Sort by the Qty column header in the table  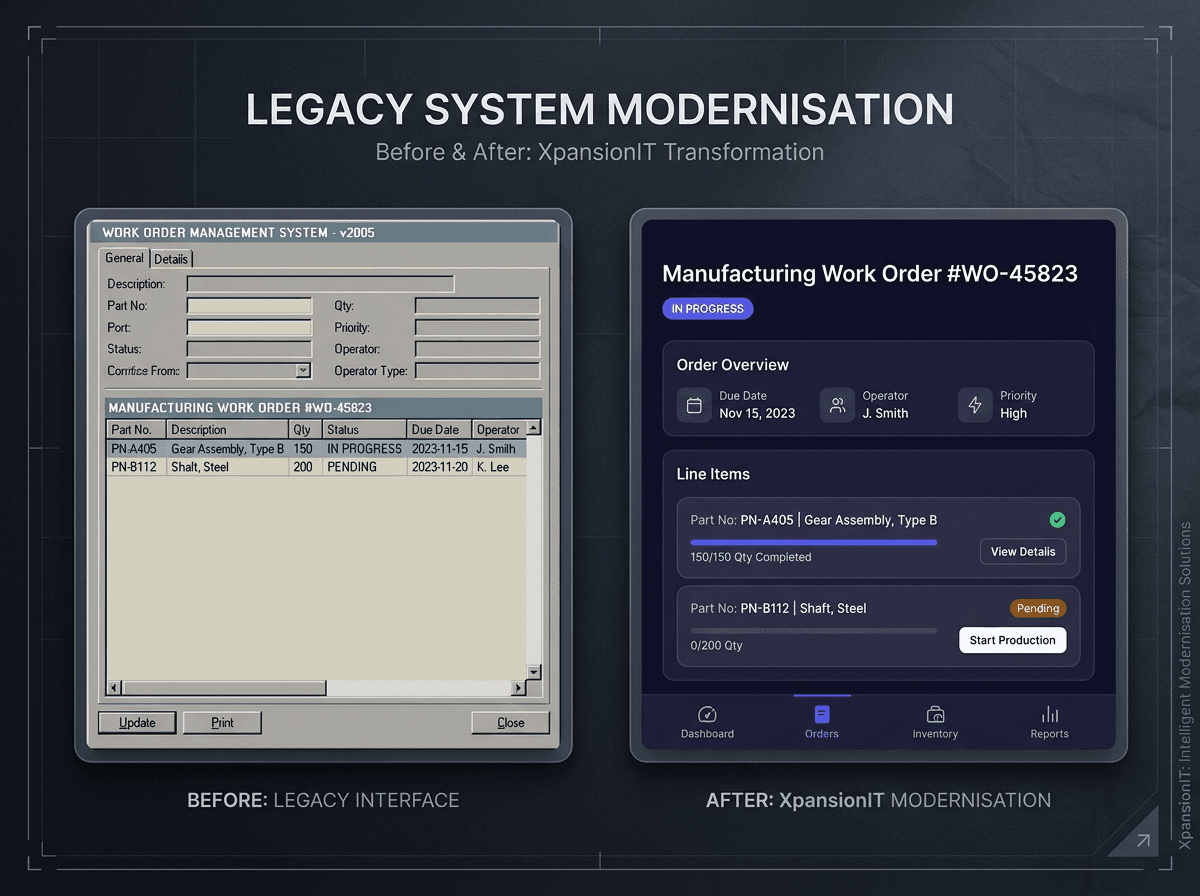point(305,429)
